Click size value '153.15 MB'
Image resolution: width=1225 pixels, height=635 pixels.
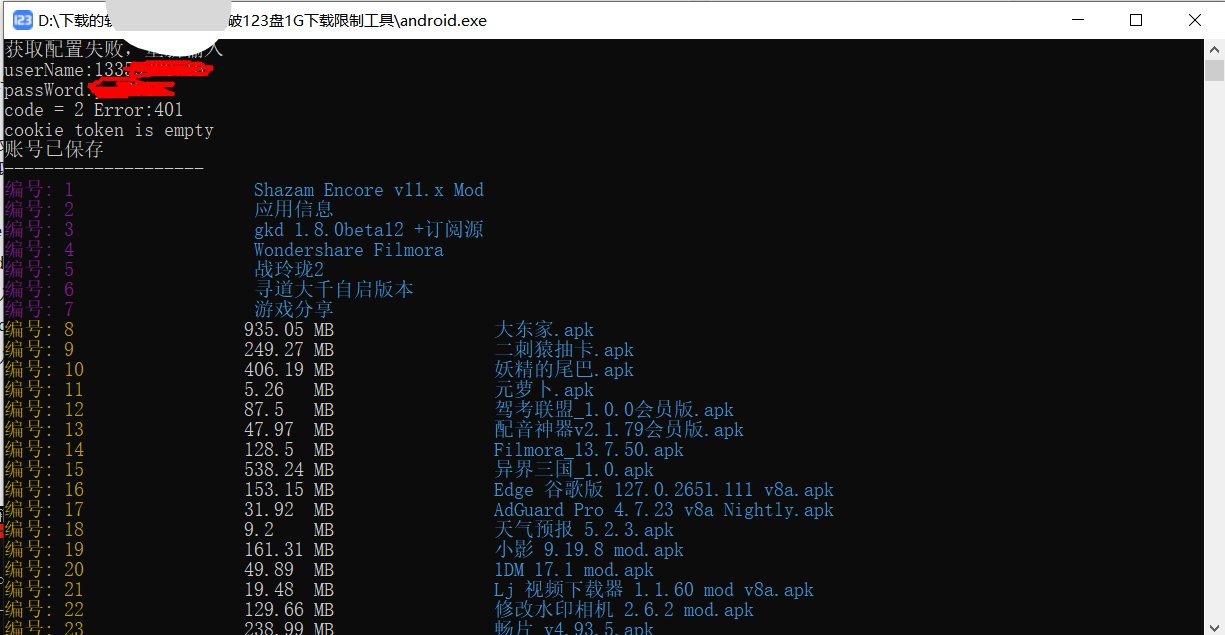(289, 490)
